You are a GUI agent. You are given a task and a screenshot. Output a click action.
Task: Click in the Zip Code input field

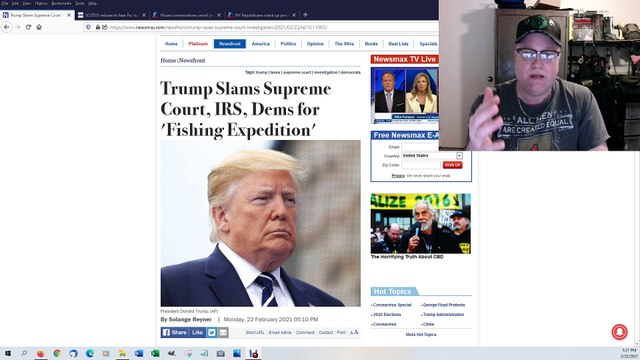[x=421, y=165]
